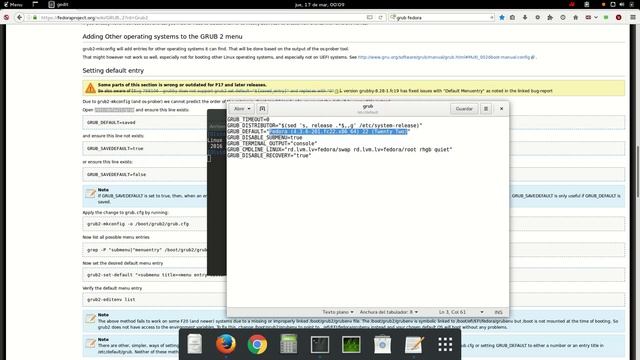This screenshot has height=360, width=640.
Task: Open the software store bag icon in dock
Action: click(382, 344)
